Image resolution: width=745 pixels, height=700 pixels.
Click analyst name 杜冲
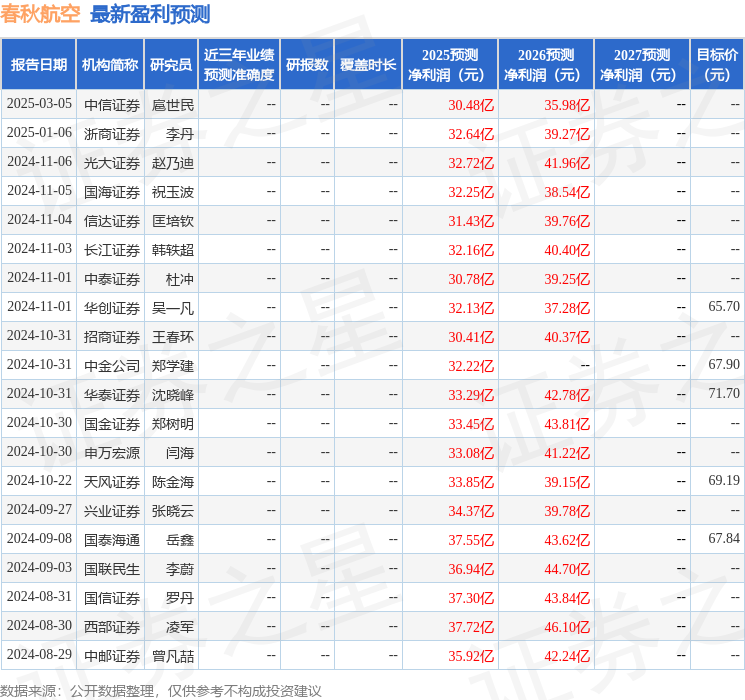[x=180, y=279]
